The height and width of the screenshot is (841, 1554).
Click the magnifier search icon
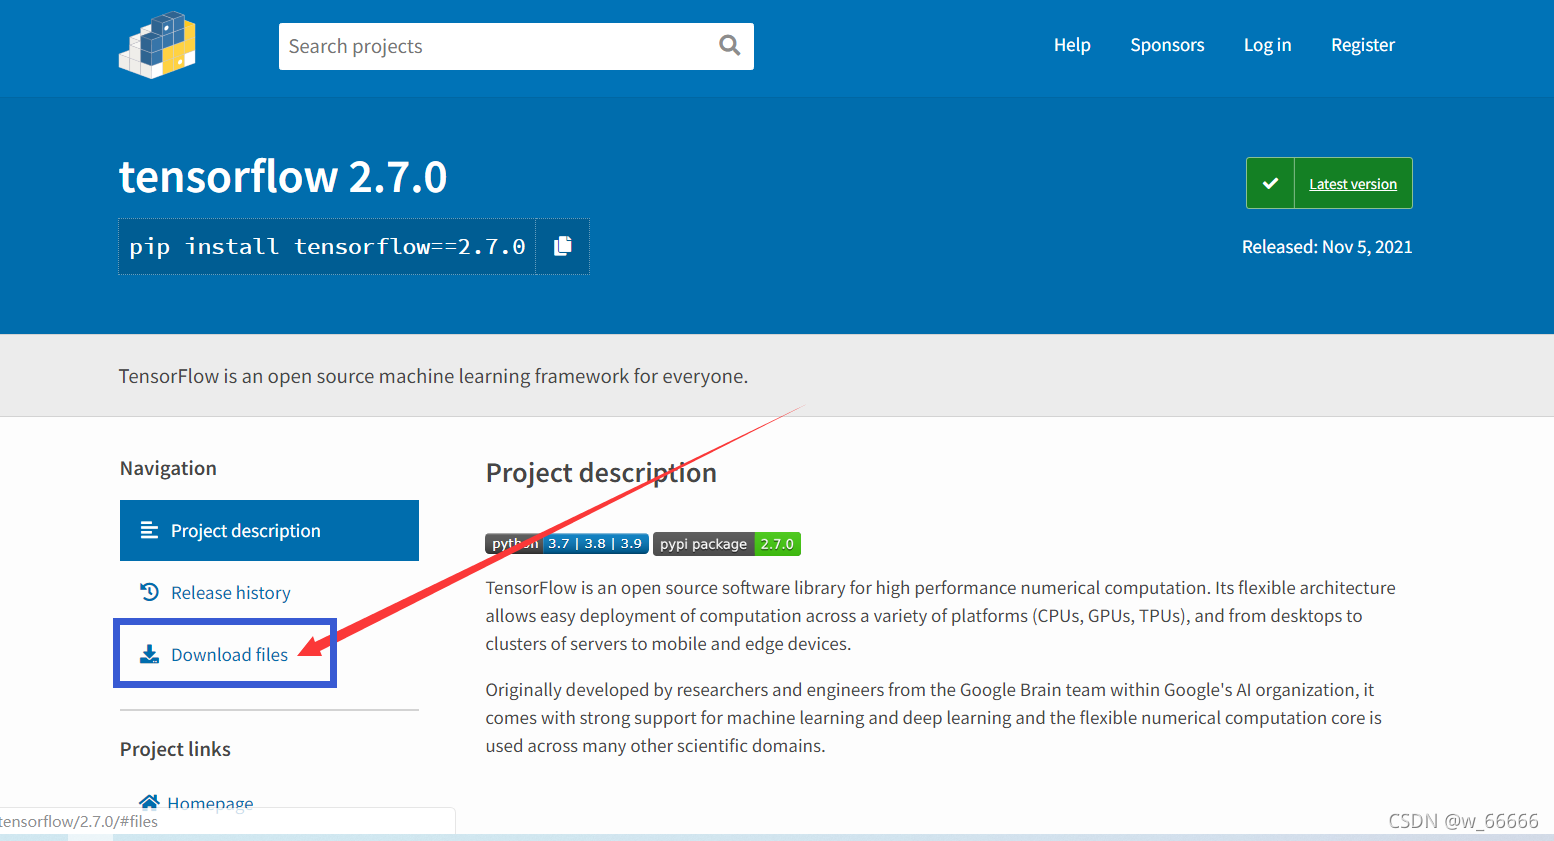730,45
